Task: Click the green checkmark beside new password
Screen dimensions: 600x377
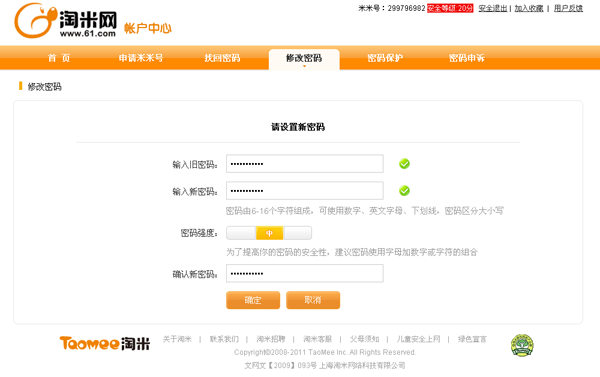Action: [404, 191]
